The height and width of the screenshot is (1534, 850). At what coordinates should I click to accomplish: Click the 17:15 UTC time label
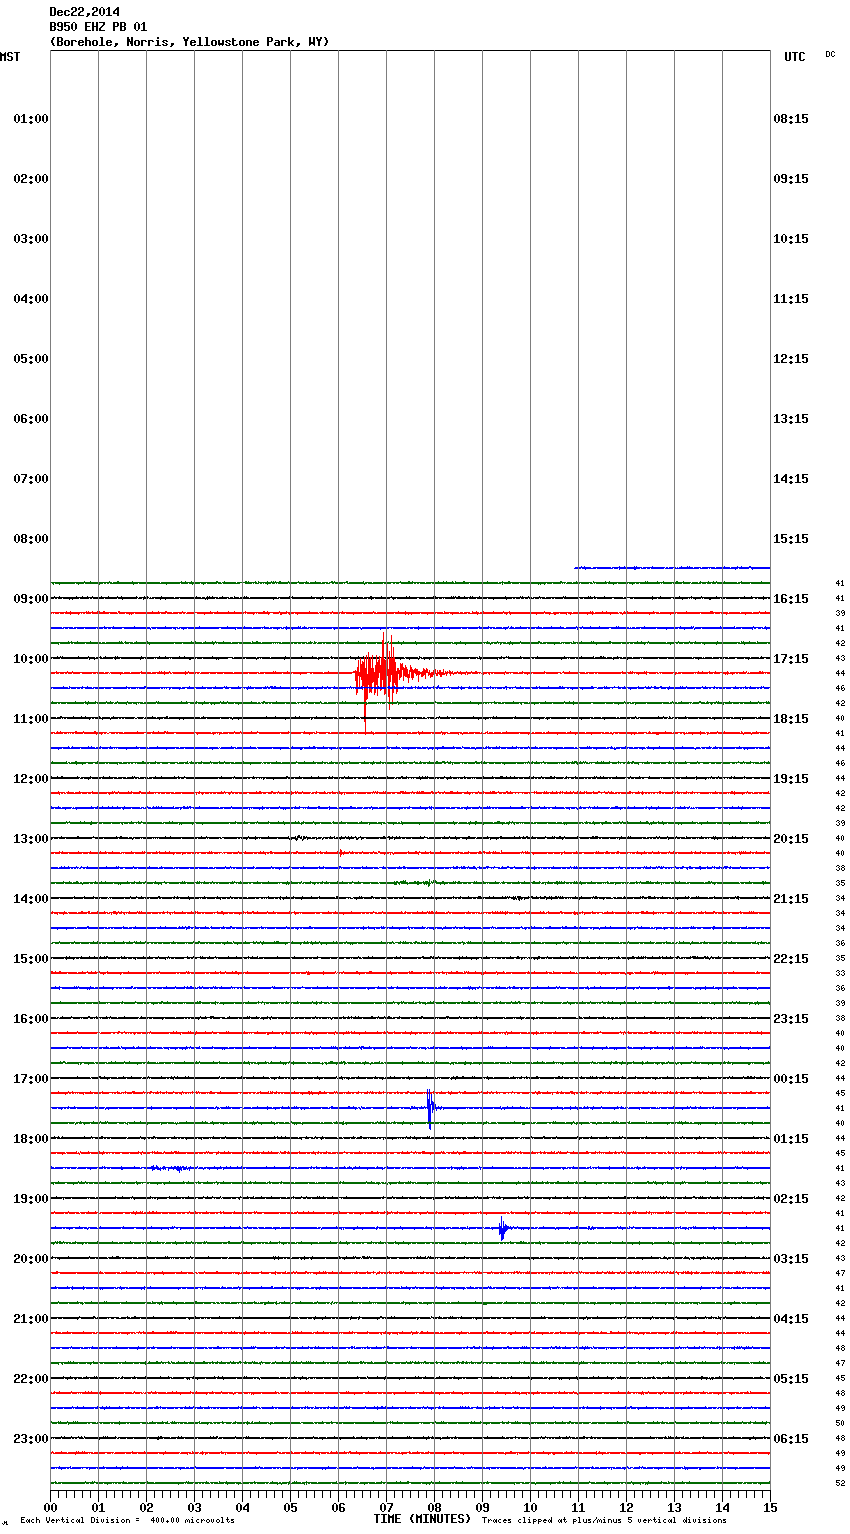[x=791, y=659]
